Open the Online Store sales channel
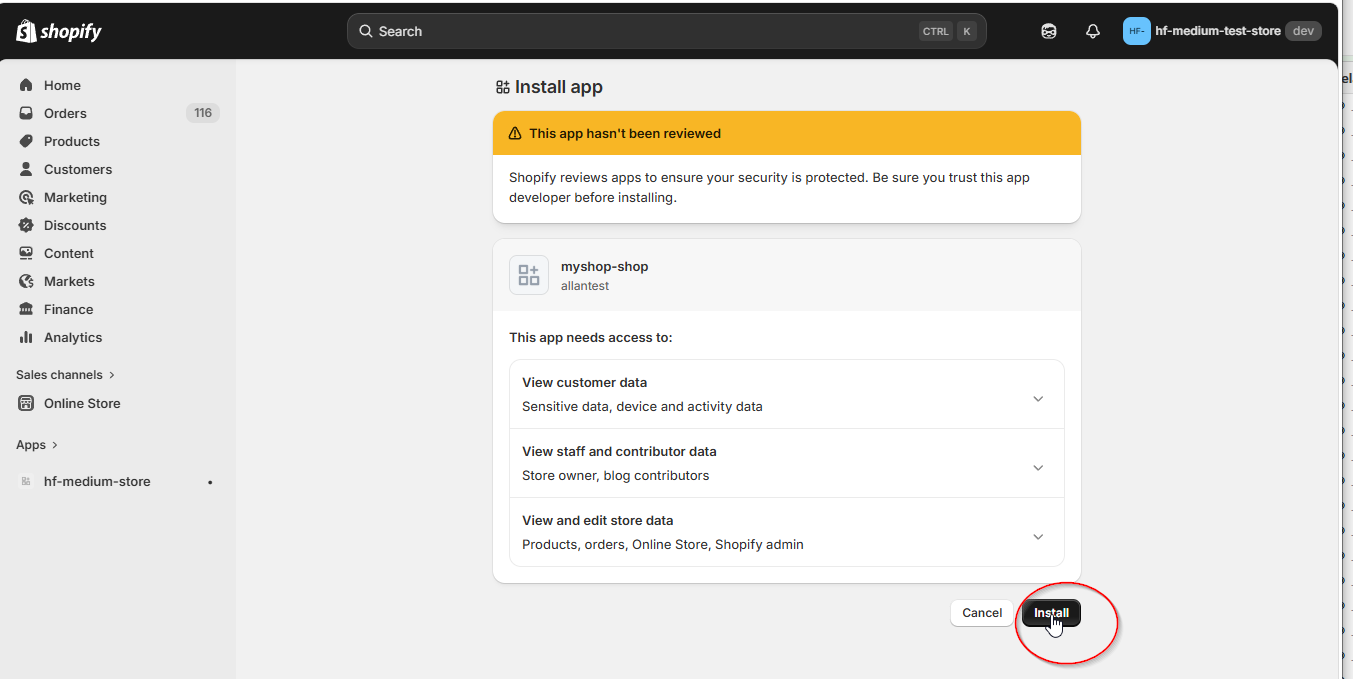This screenshot has width=1353, height=679. [x=80, y=403]
